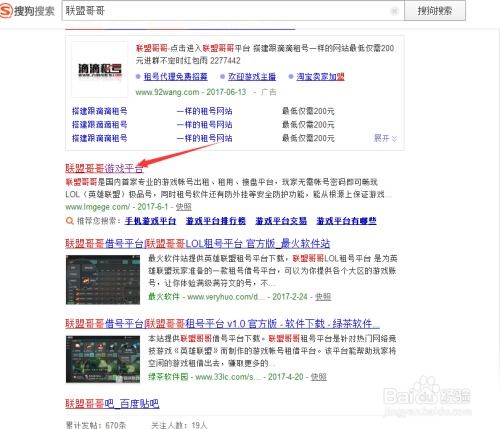Open the 联盟哥哥游戏平台 result title
This screenshot has width=500, height=429.
click(x=104, y=169)
